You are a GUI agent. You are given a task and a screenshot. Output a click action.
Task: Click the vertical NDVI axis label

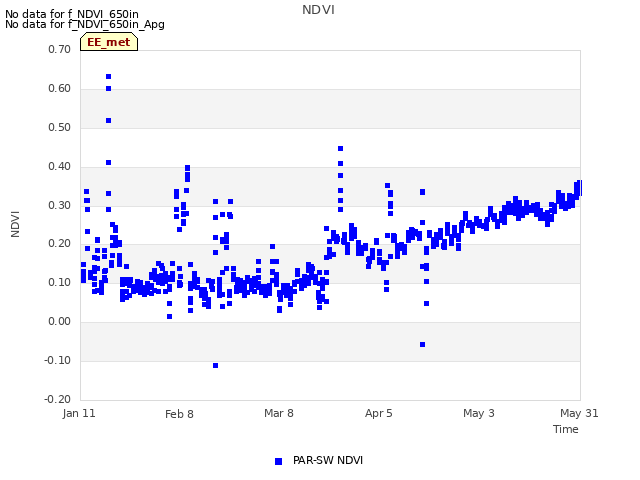pos(15,224)
